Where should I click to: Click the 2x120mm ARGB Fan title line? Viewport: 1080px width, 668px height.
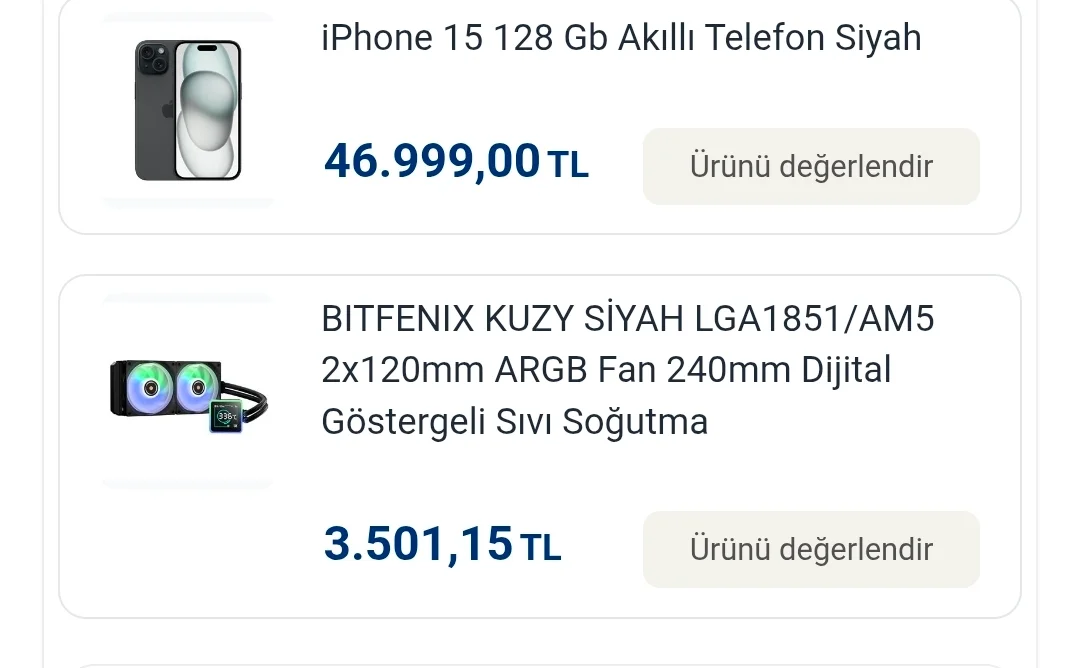pyautogui.click(x=605, y=370)
